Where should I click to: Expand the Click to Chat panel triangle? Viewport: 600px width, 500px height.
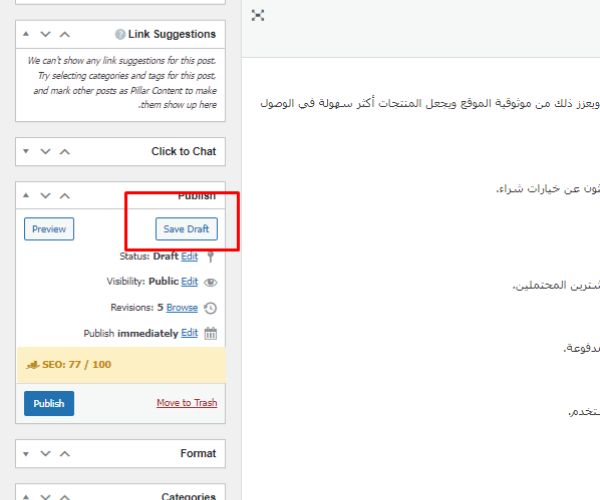26,151
